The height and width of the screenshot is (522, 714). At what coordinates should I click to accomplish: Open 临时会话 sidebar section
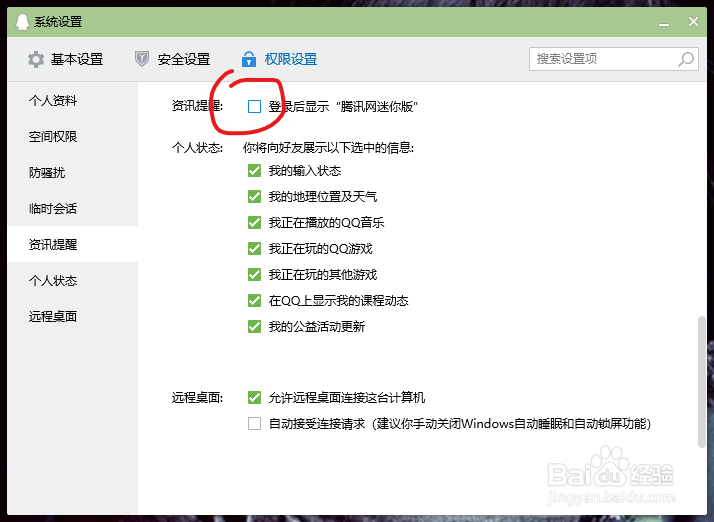(x=72, y=208)
